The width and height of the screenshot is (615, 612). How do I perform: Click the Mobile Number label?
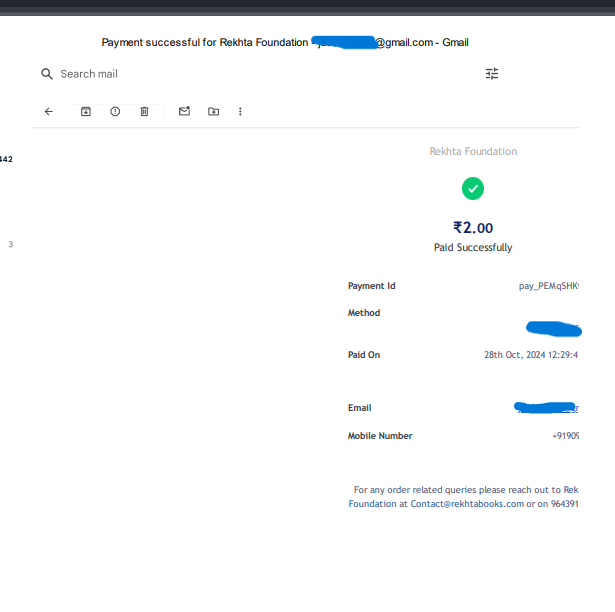click(380, 436)
